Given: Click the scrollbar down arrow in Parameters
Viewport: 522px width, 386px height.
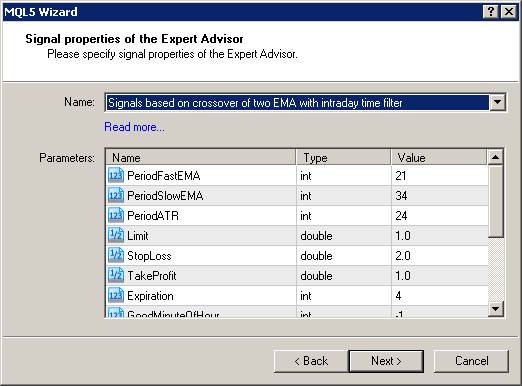Looking at the screenshot, I should point(495,309).
